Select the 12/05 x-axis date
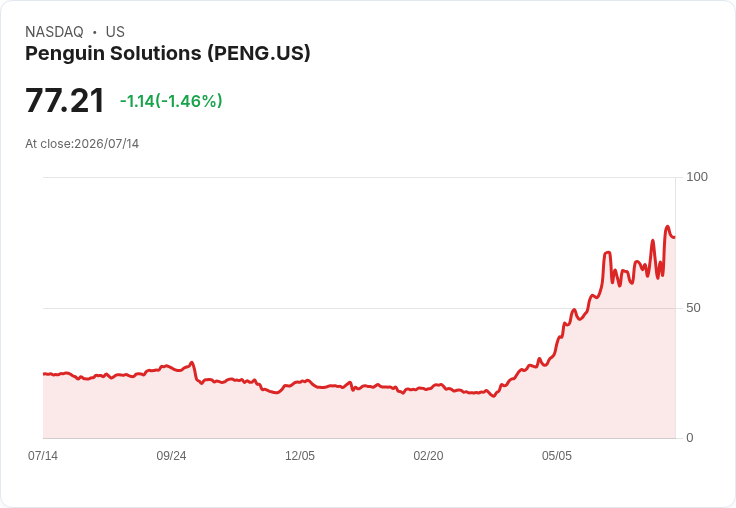Viewport: 736px width, 508px height. pyautogui.click(x=300, y=456)
